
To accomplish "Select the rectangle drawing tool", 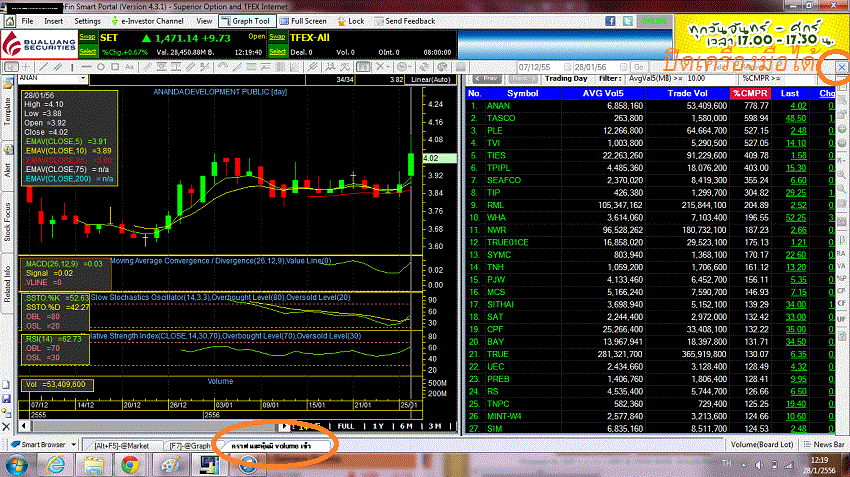I will (x=115, y=67).
